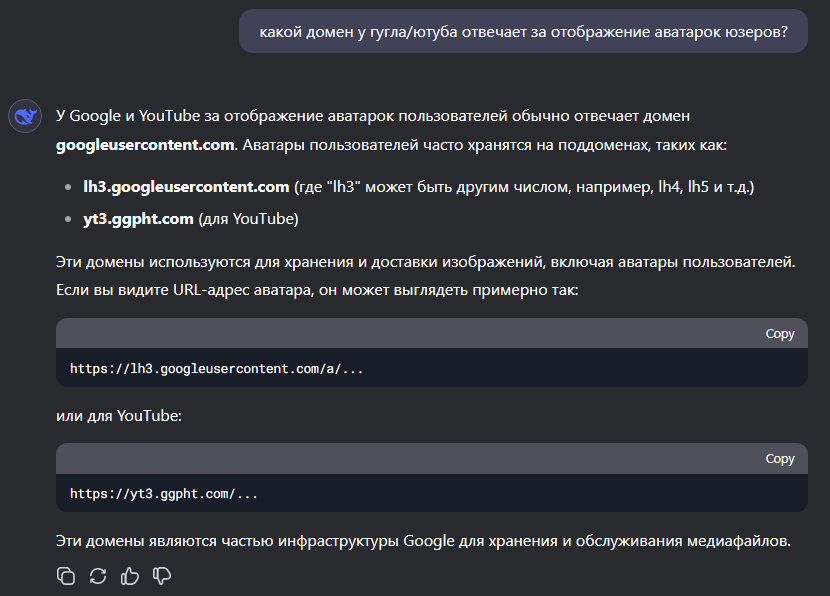Click the https://yt3.ggpht.com/... code text
Viewport: 830px width, 596px height.
point(164,493)
